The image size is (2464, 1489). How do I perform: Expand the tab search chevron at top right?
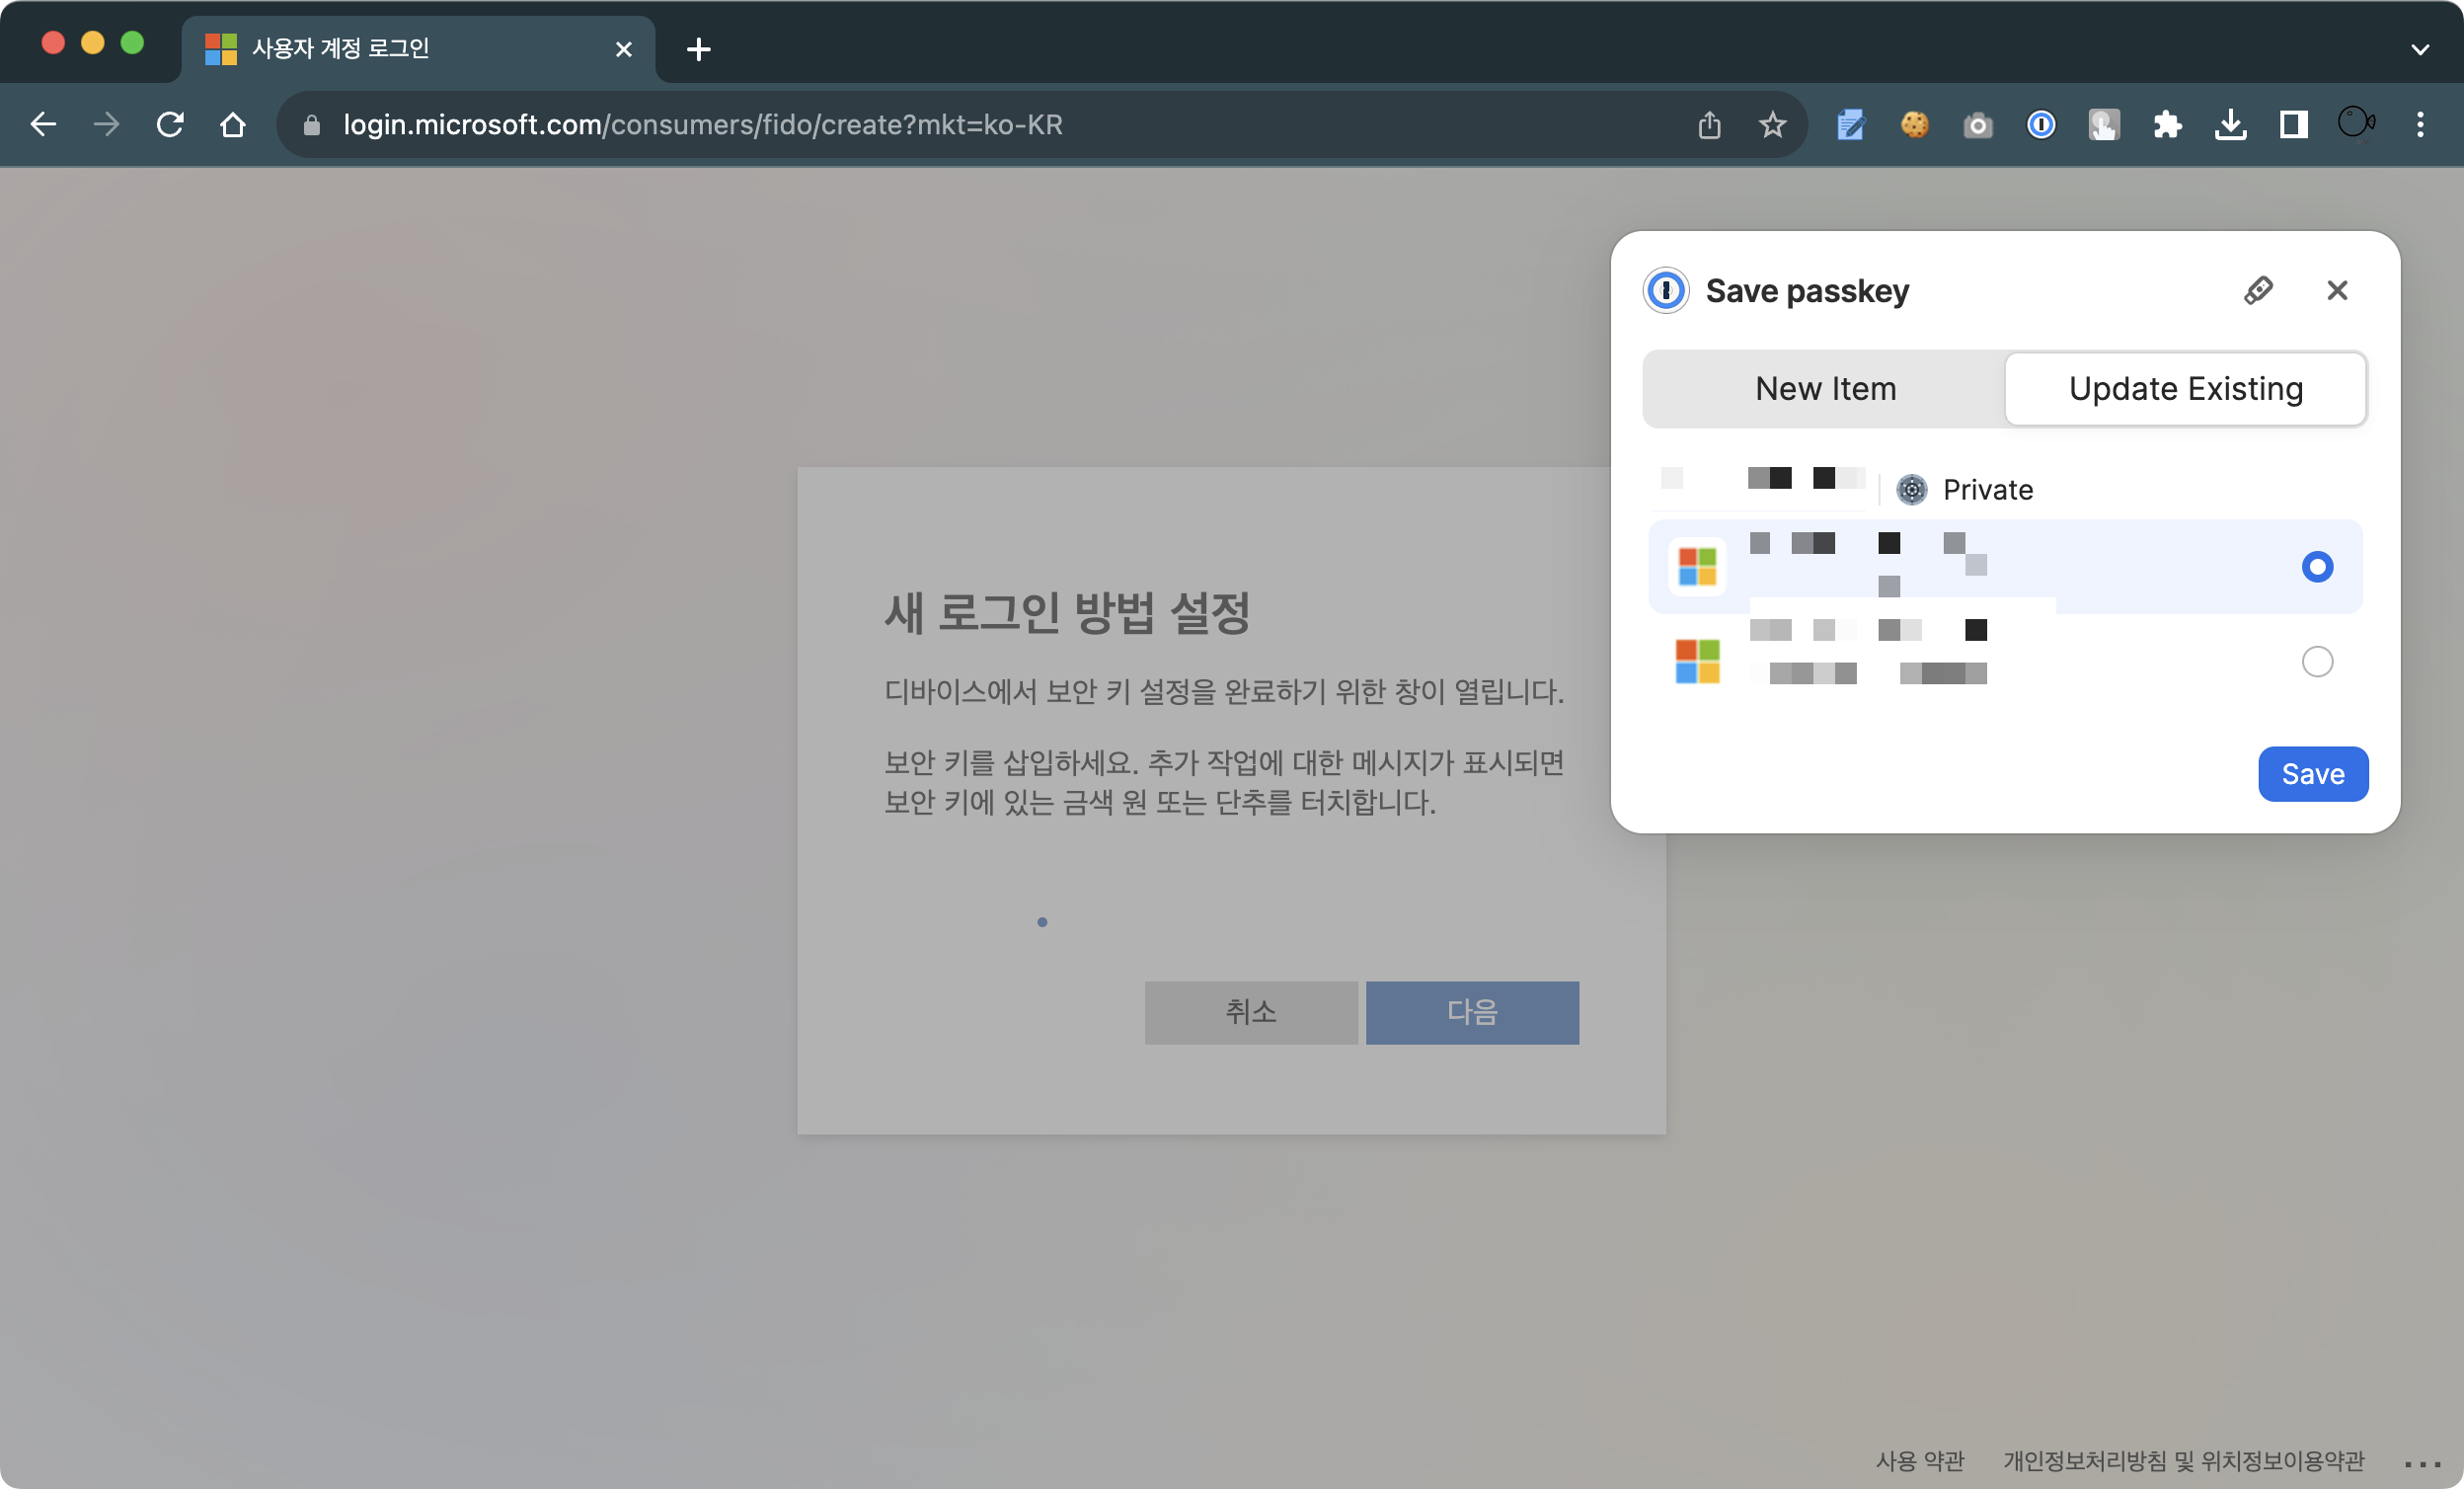[2419, 49]
